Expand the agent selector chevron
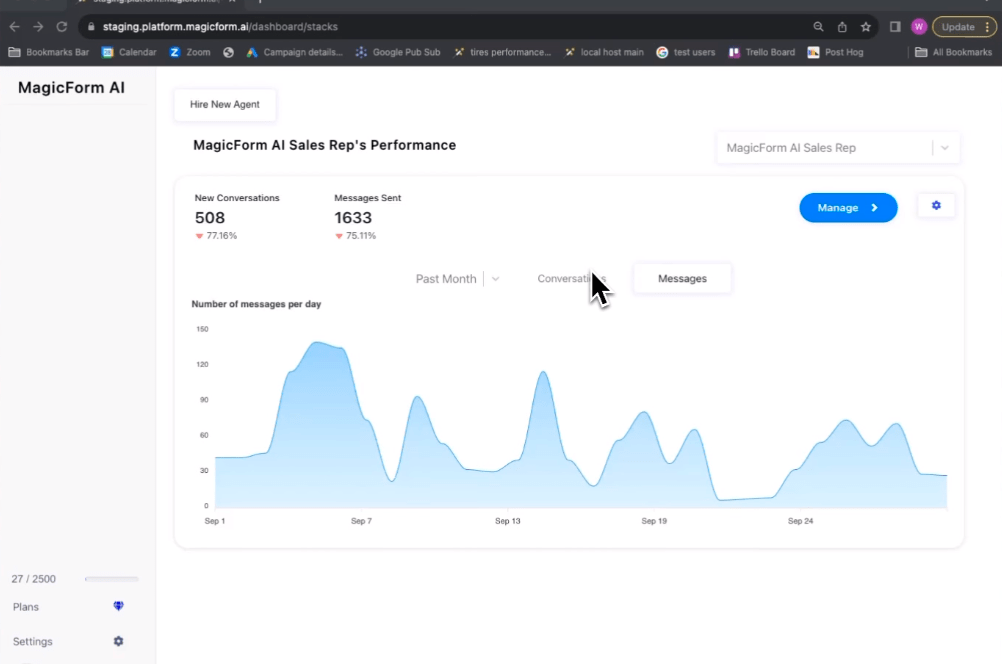1002x664 pixels. (944, 148)
